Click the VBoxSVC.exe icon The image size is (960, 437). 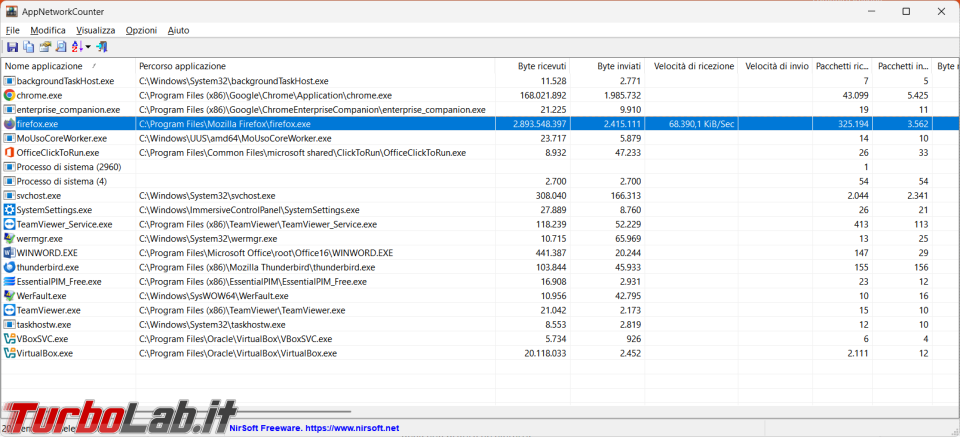click(9, 339)
